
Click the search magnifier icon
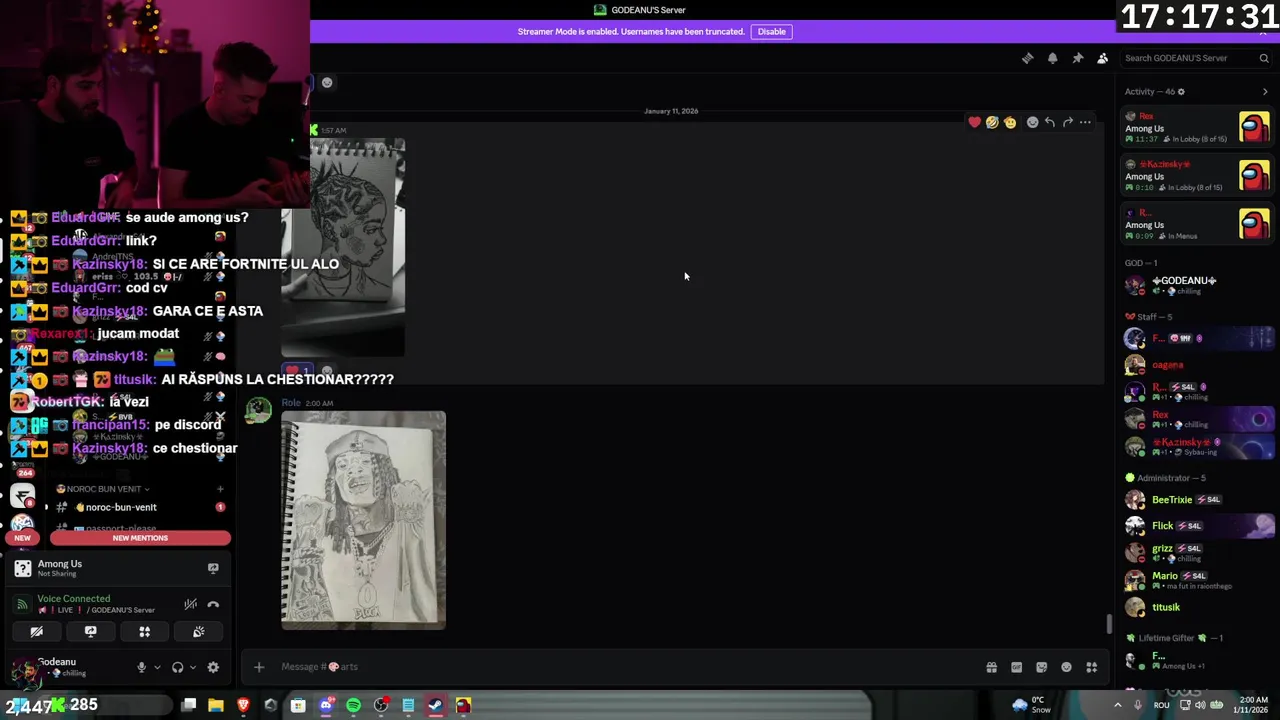[x=1264, y=58]
